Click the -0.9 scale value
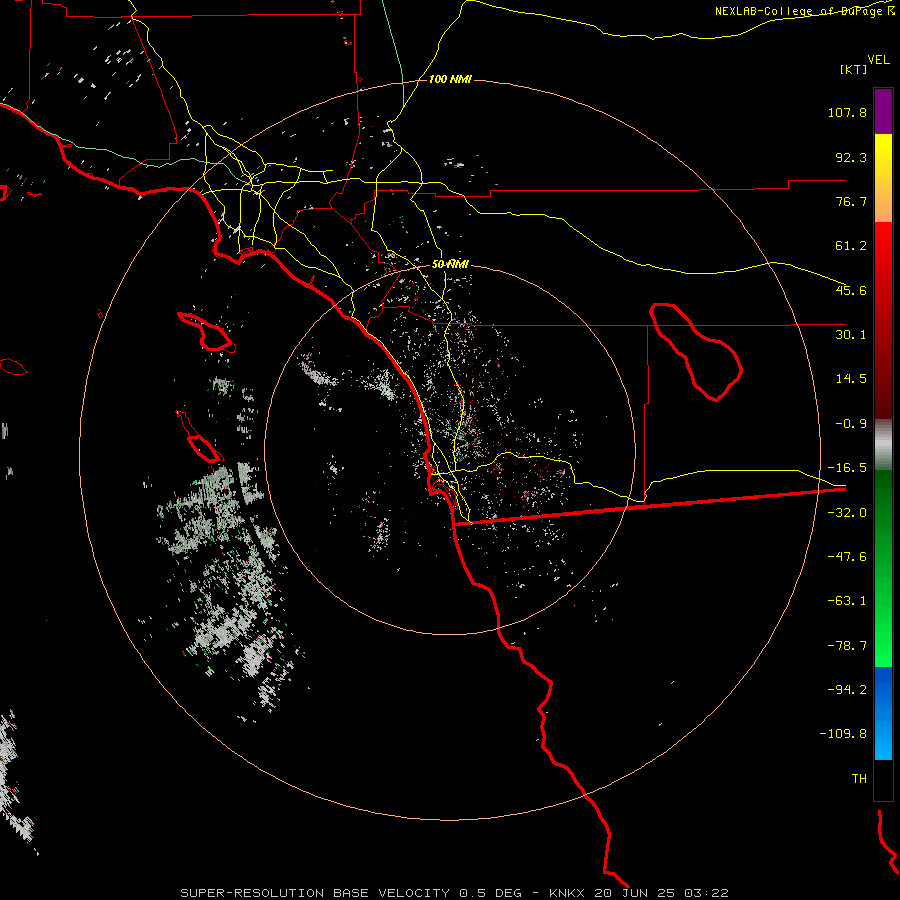Viewport: 900px width, 900px height. (851, 424)
